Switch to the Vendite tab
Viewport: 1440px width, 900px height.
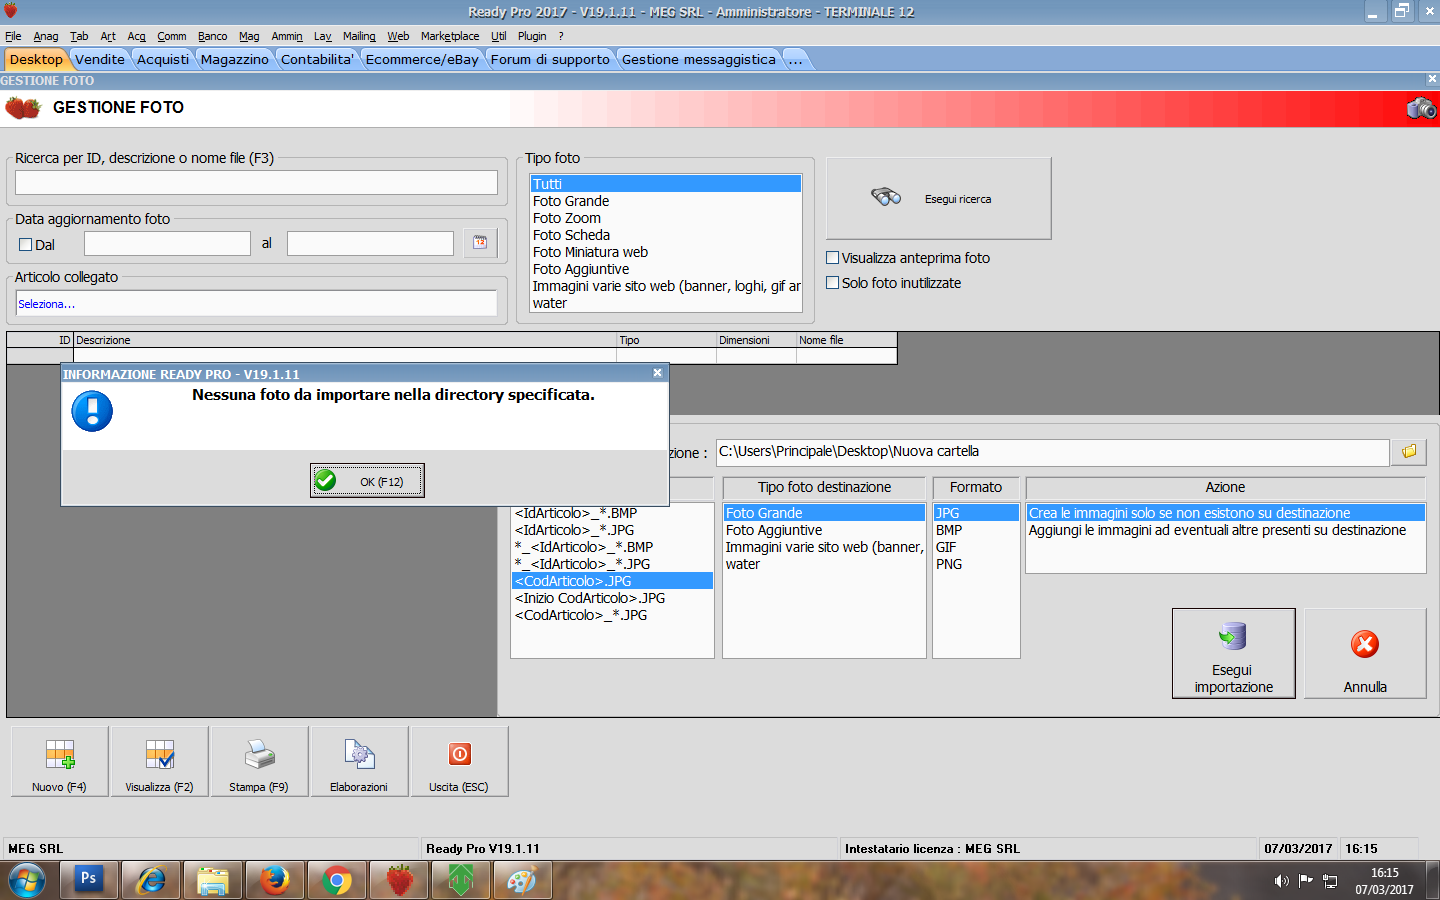[x=100, y=60]
